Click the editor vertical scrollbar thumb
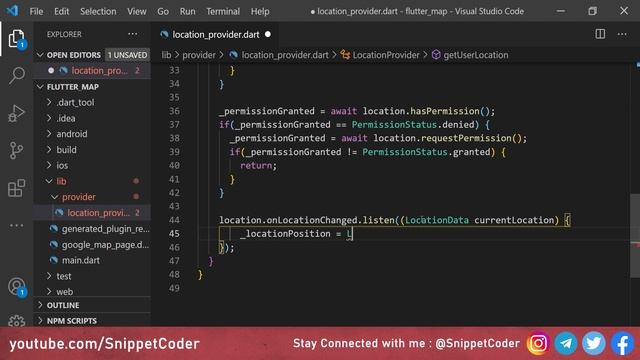This screenshot has width=640, height=360. tap(635, 236)
